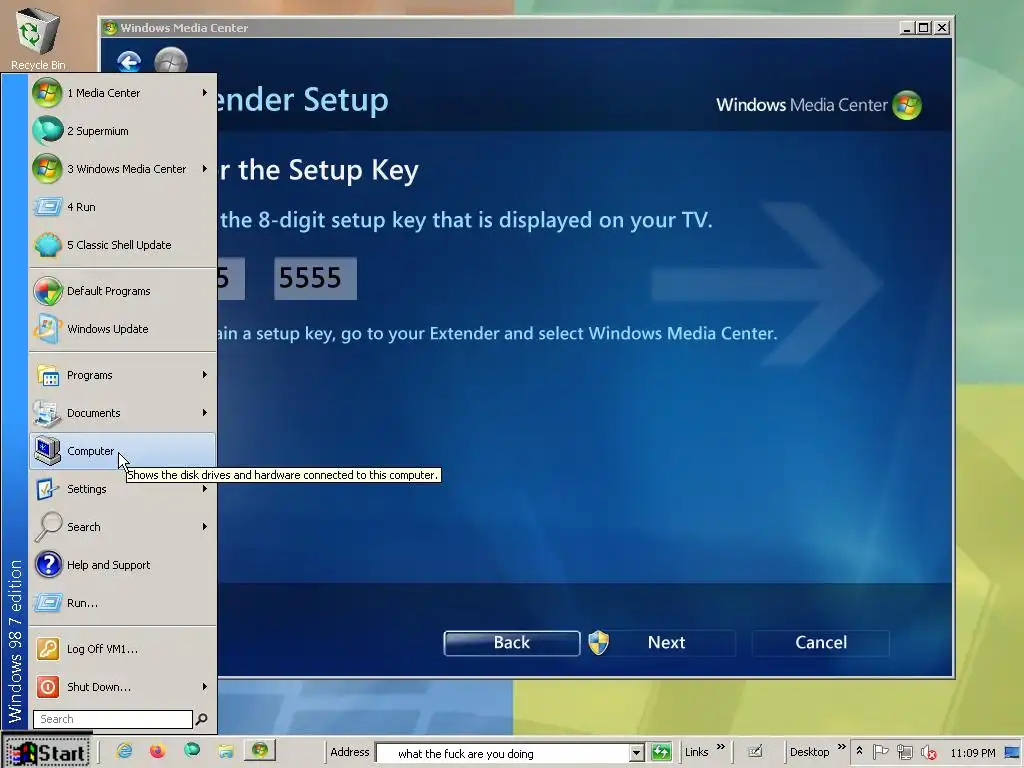Click the Start button

click(x=47, y=753)
